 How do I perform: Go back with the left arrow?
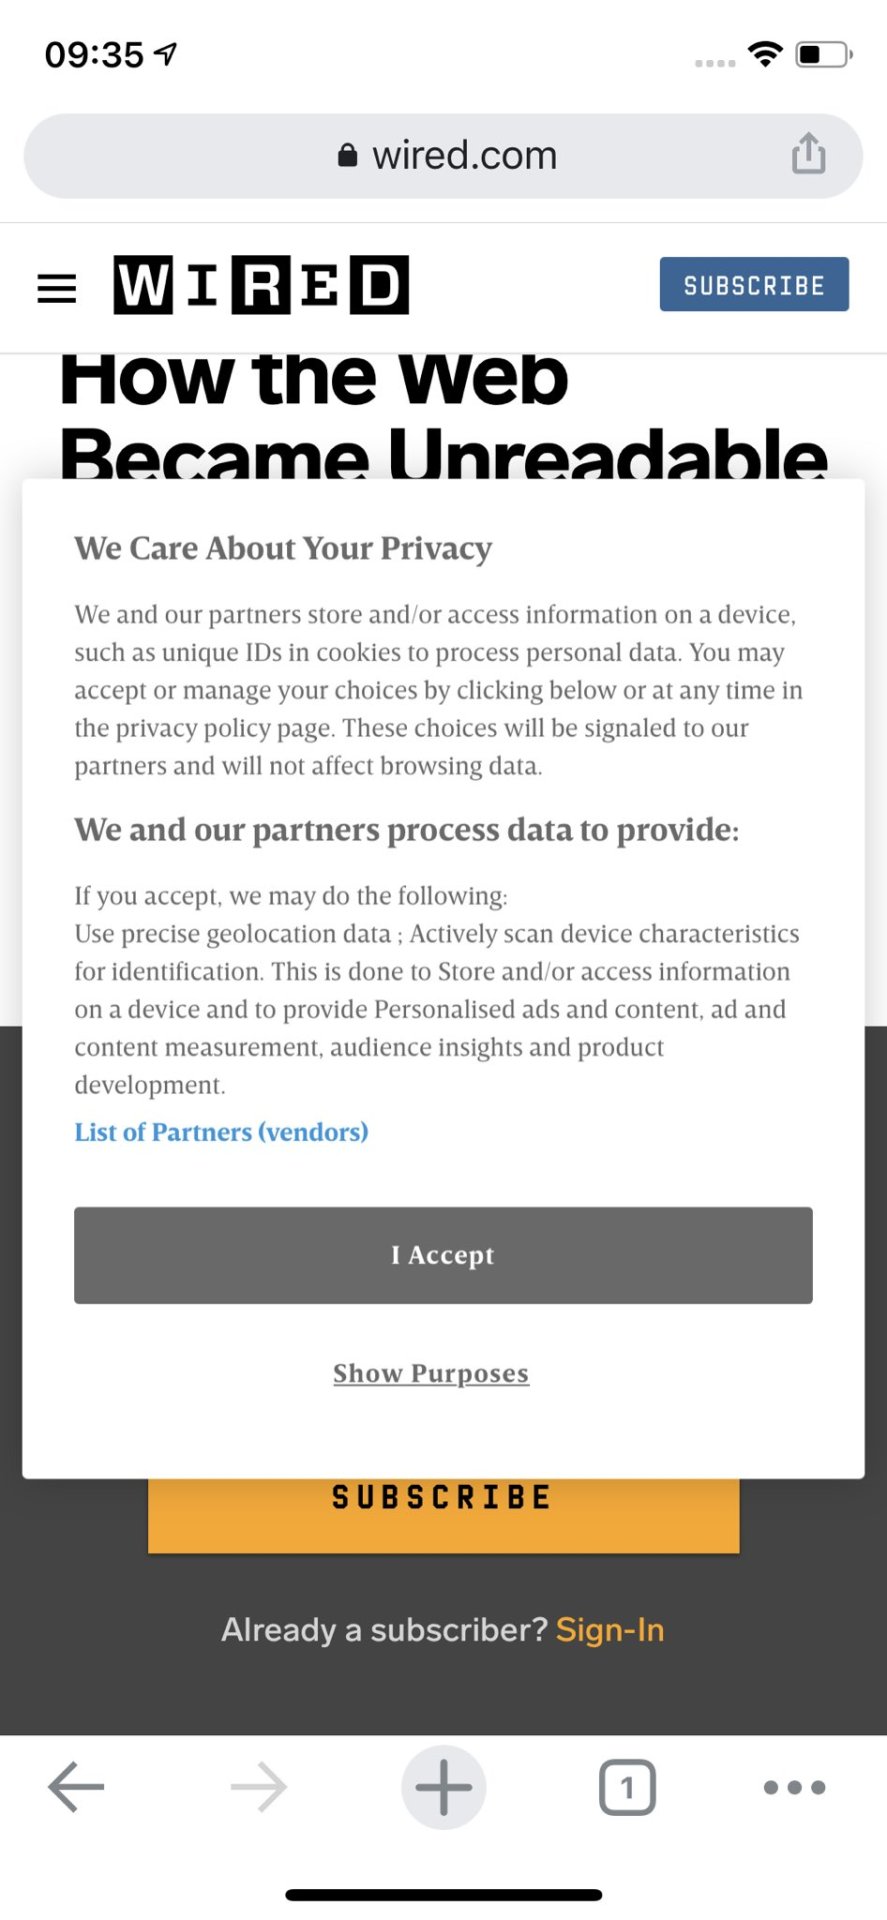[76, 1787]
